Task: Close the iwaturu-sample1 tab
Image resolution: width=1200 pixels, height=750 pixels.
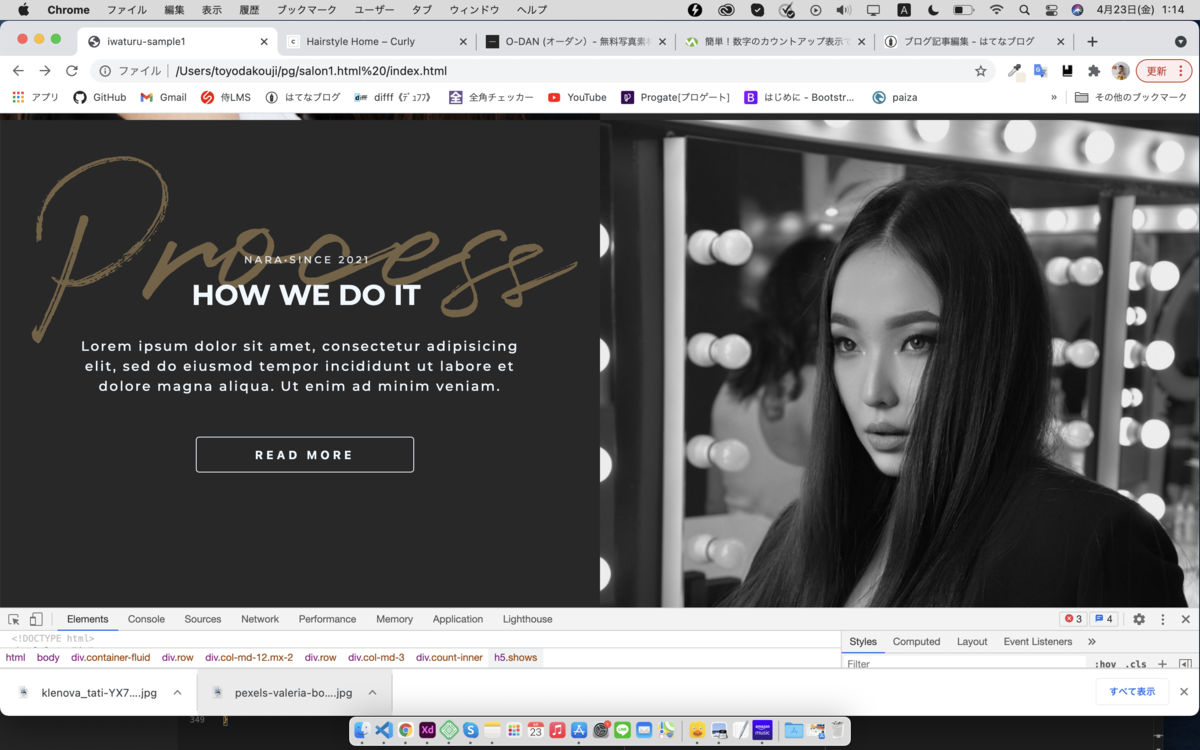Action: [264, 42]
